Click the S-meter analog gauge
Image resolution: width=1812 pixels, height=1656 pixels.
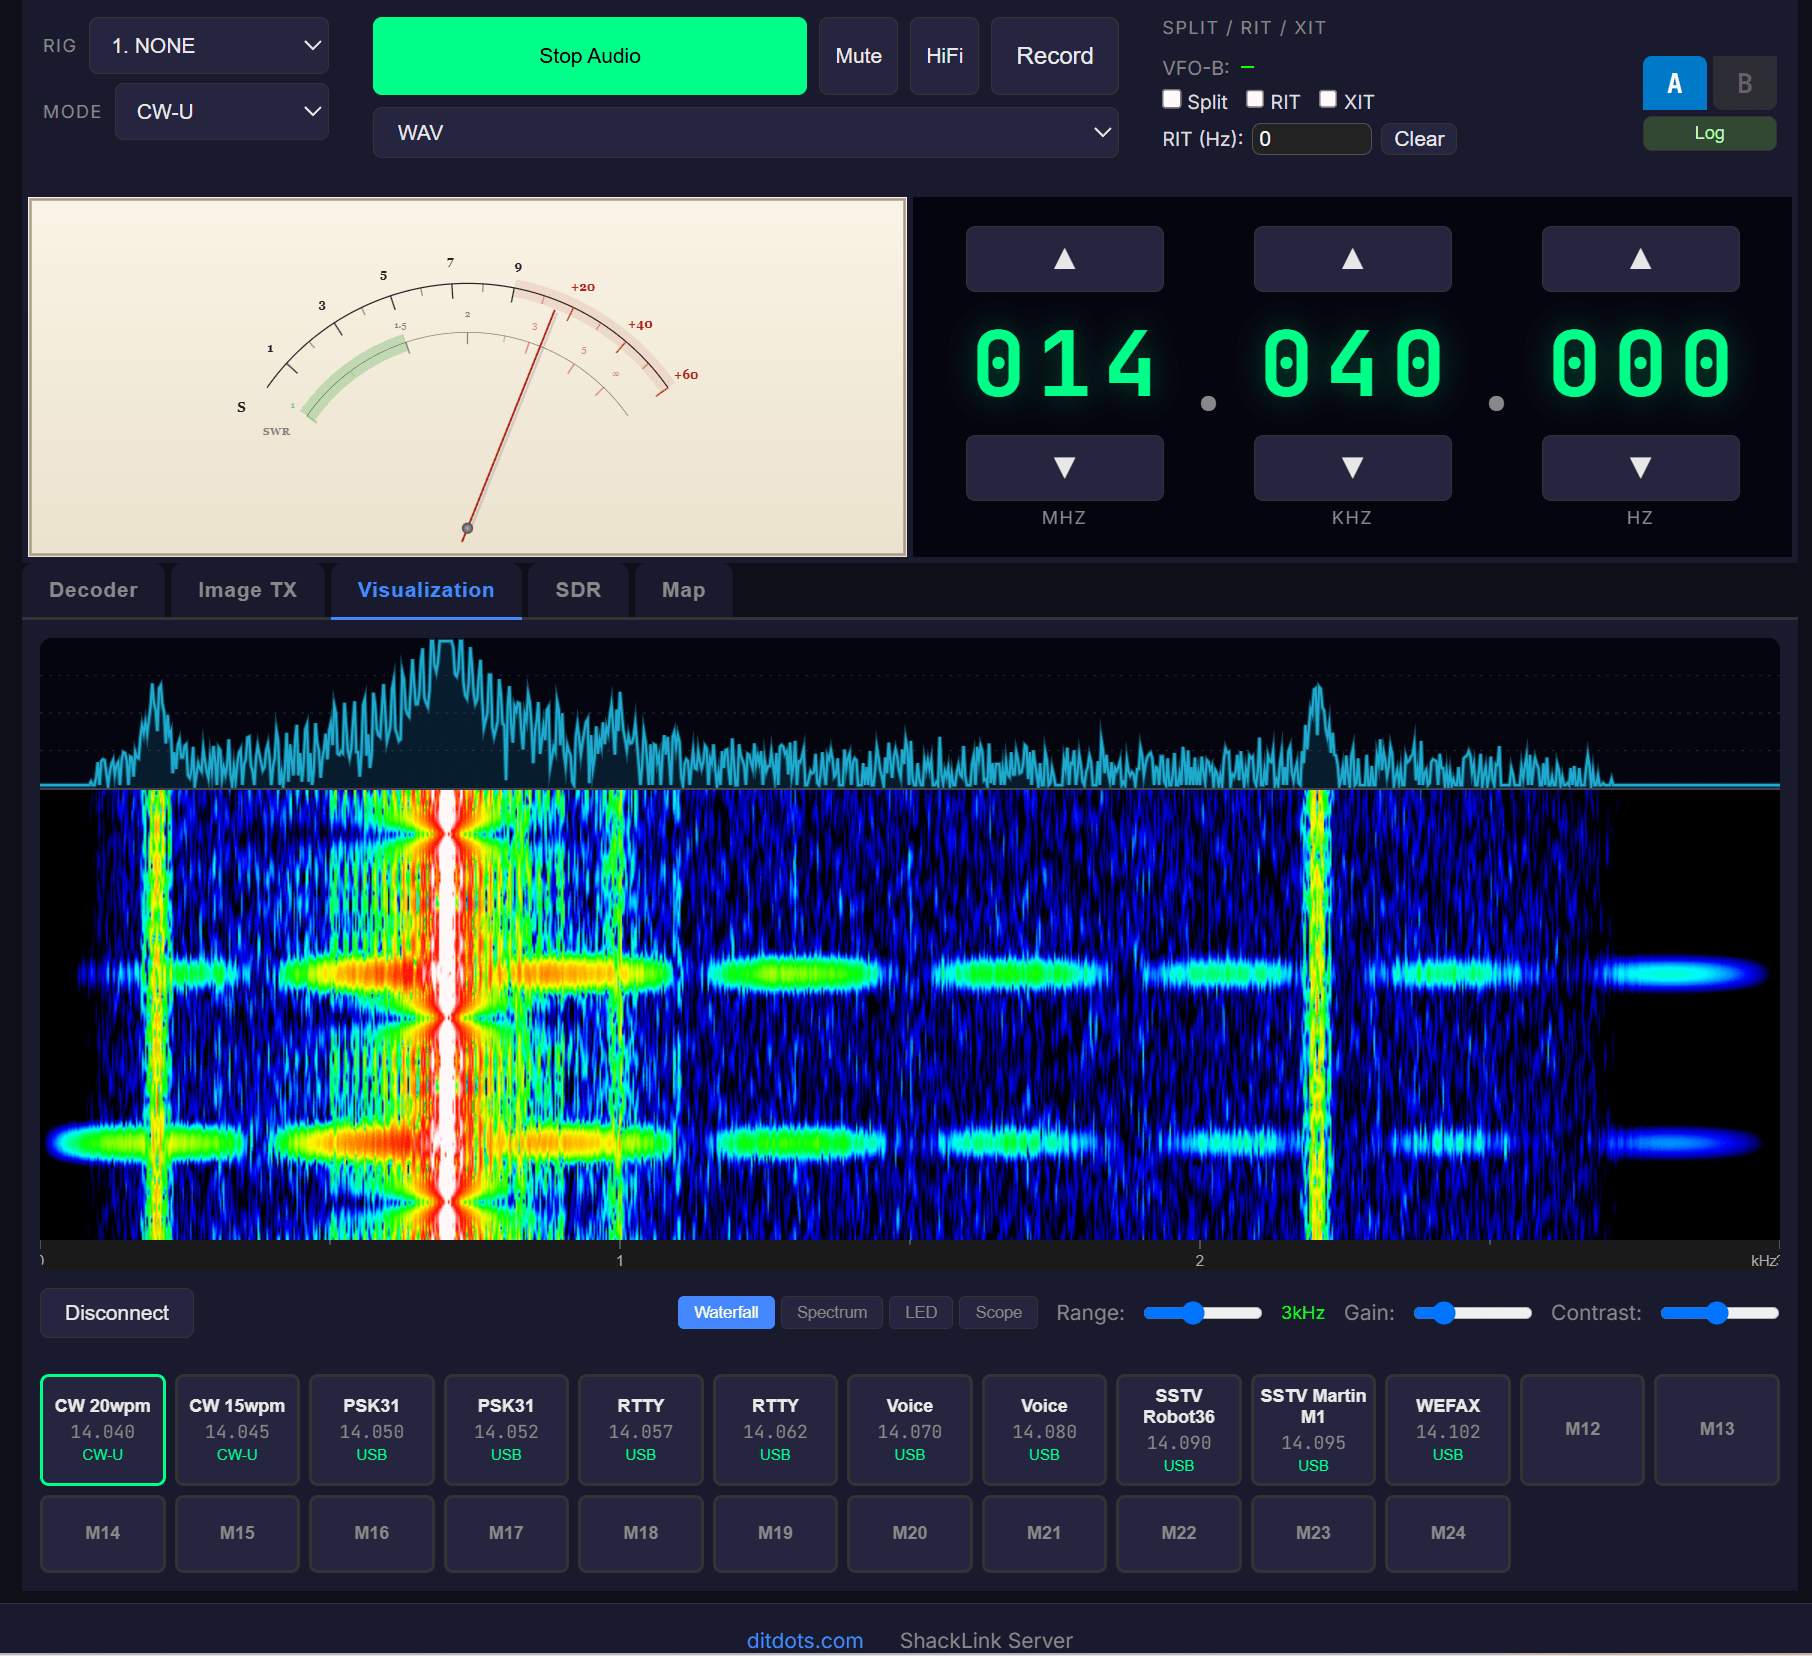tap(467, 376)
